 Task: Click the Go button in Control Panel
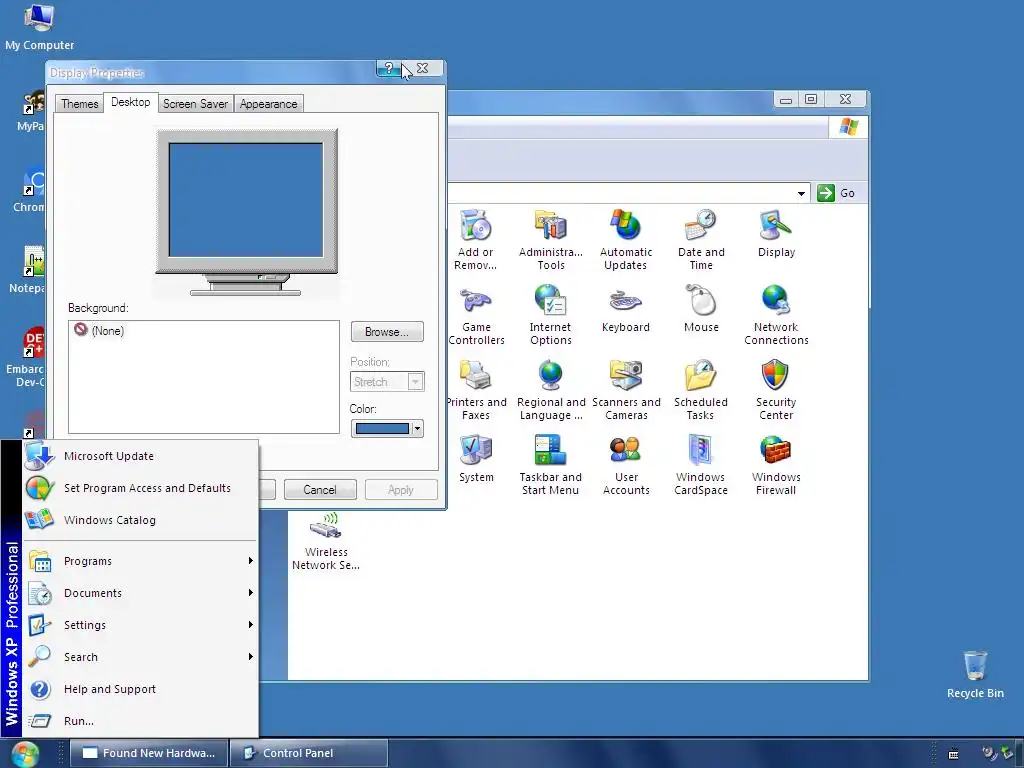point(837,193)
